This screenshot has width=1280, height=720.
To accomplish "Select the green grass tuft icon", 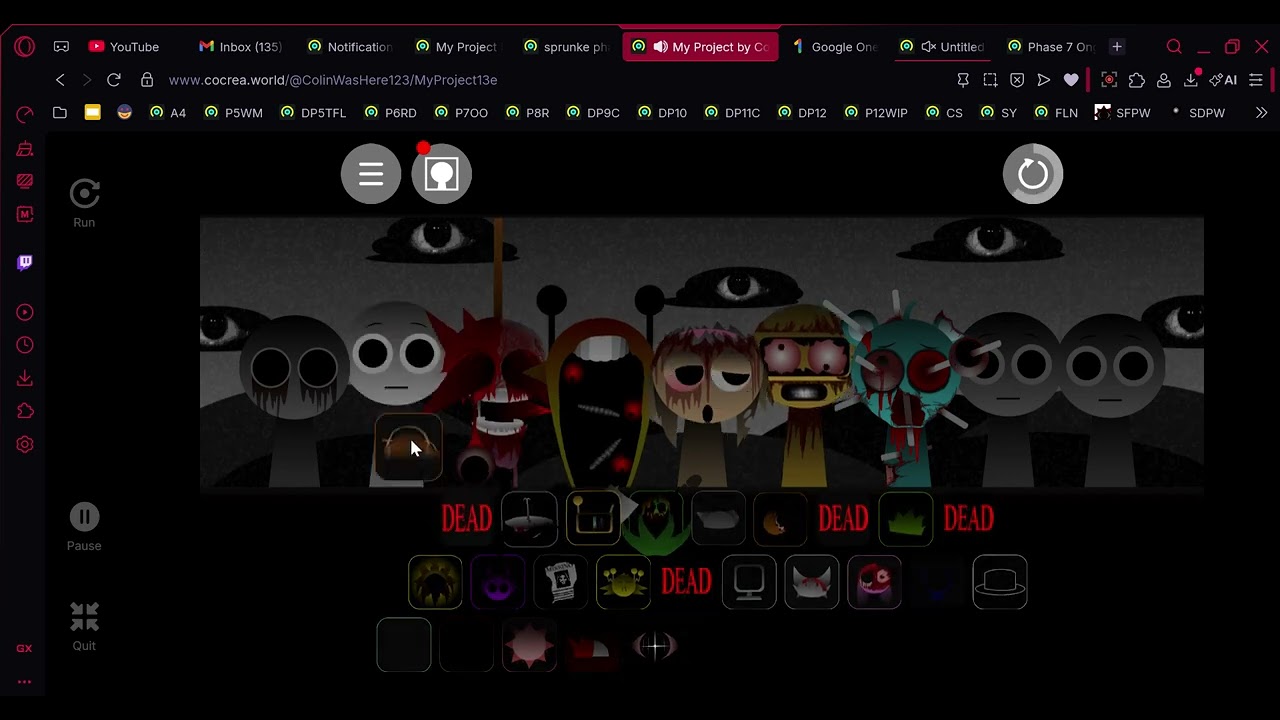I will click(906, 519).
